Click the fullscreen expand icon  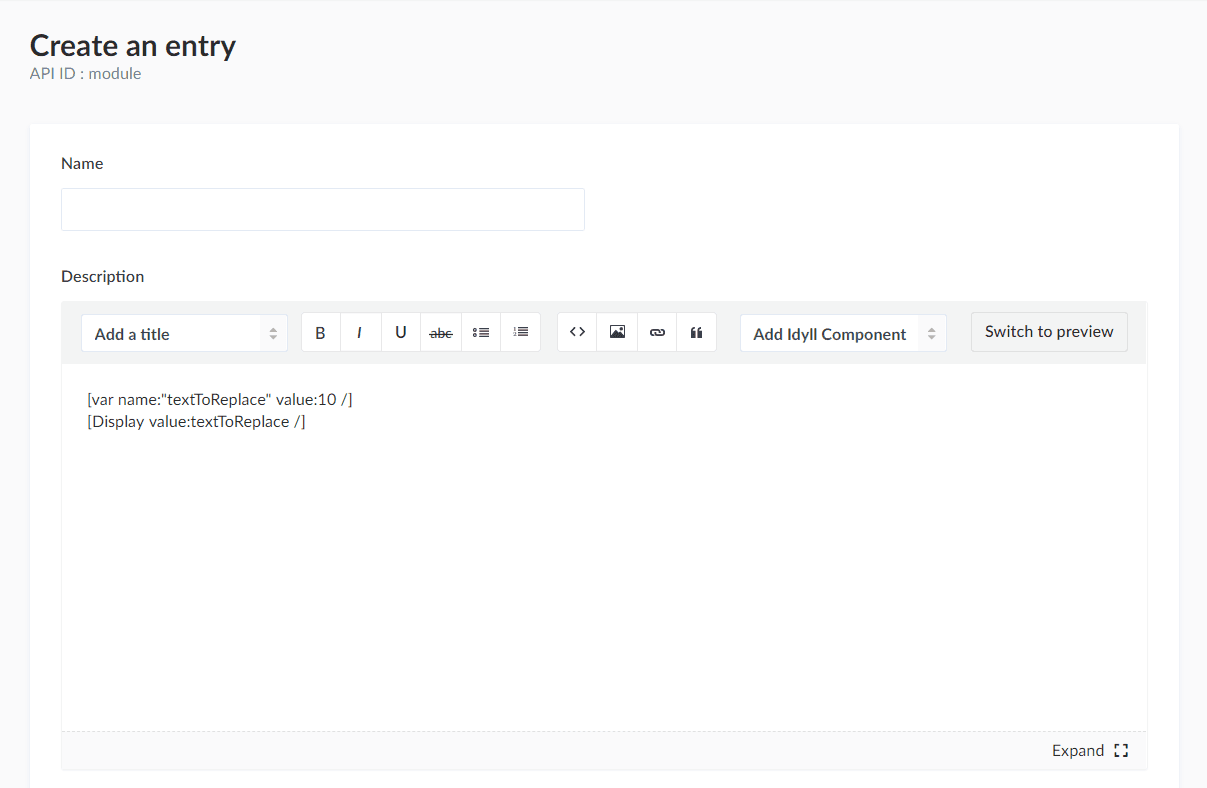(x=1121, y=751)
